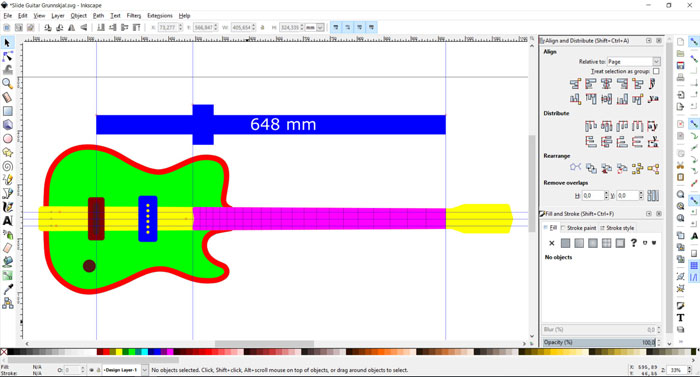Select the Zoom magnifier tool
Screen dimensions: 700x377
[7, 84]
